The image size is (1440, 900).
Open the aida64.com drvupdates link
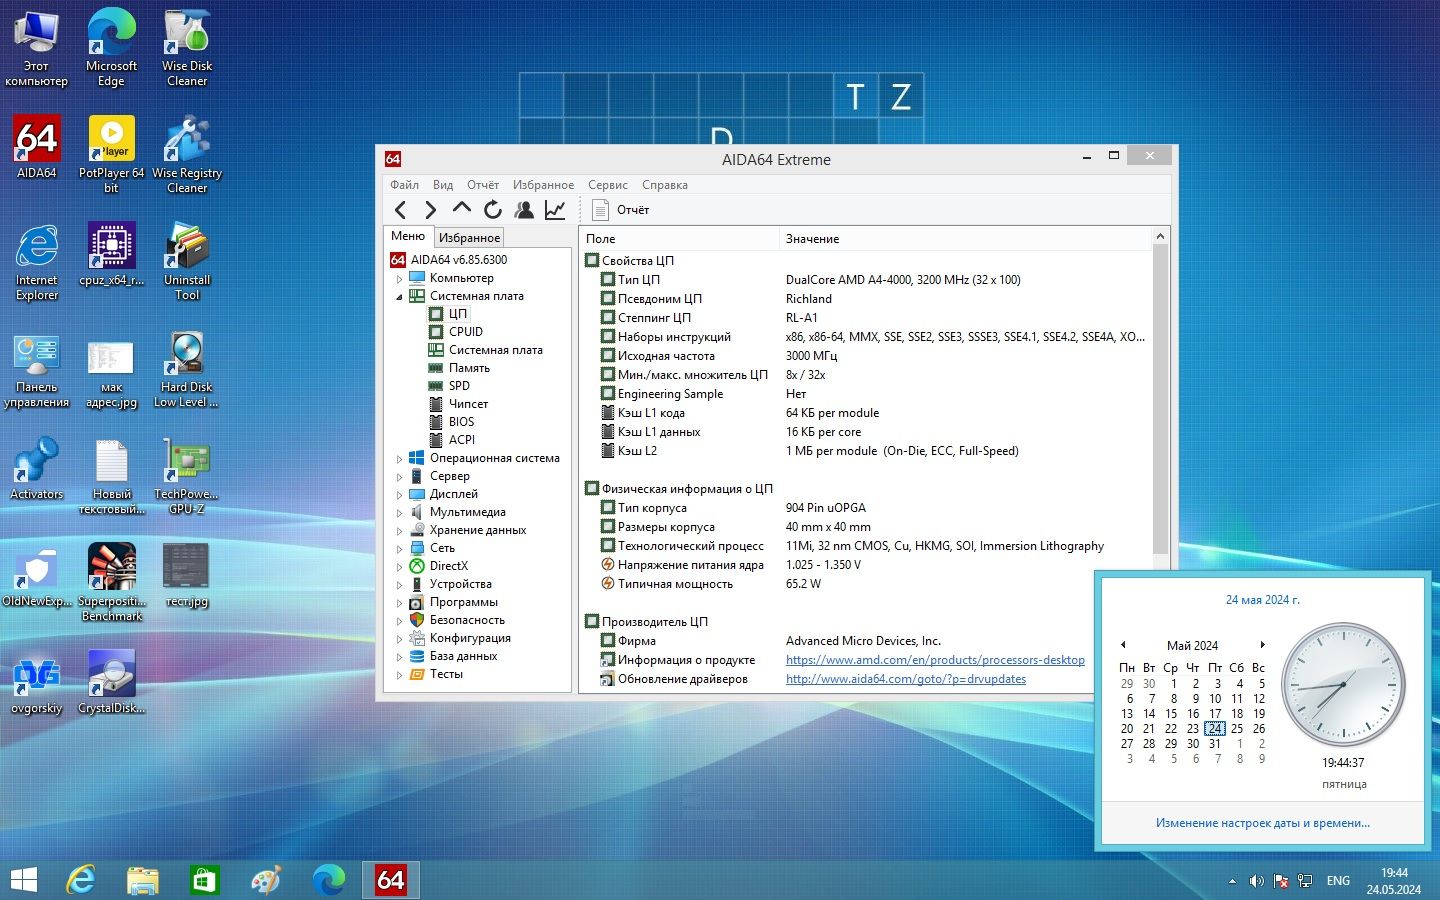pos(906,679)
